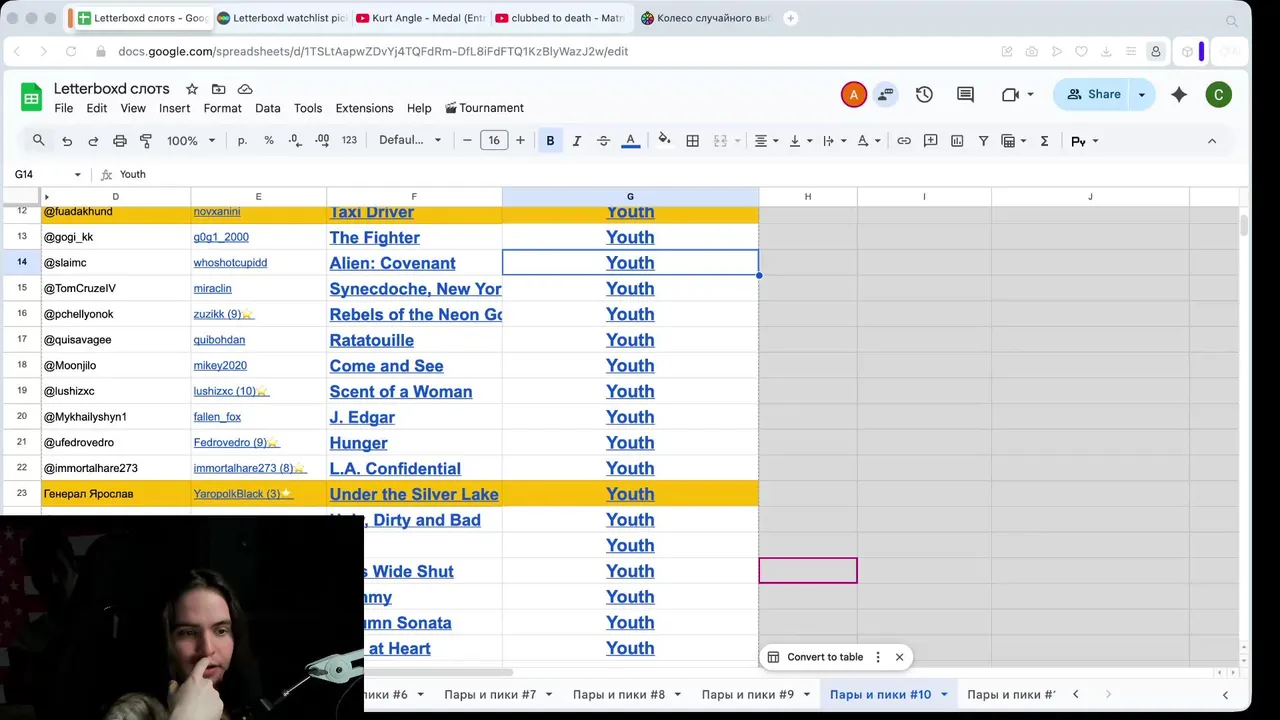Screen dimensions: 1280x720
Task: Toggle strikethrough formatting
Action: tap(603, 141)
